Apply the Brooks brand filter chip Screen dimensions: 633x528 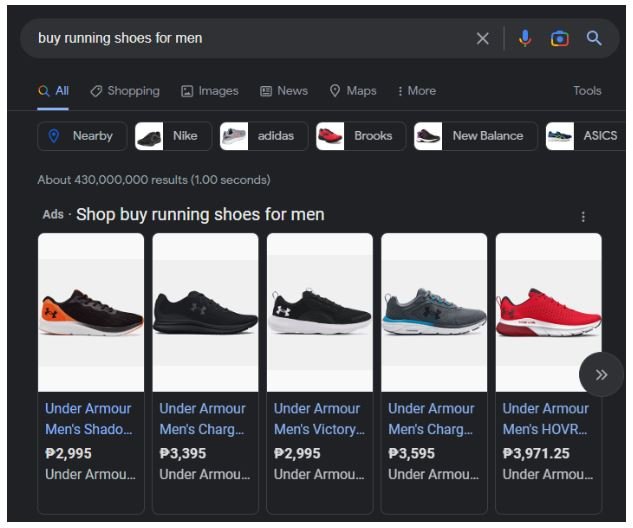(361, 136)
